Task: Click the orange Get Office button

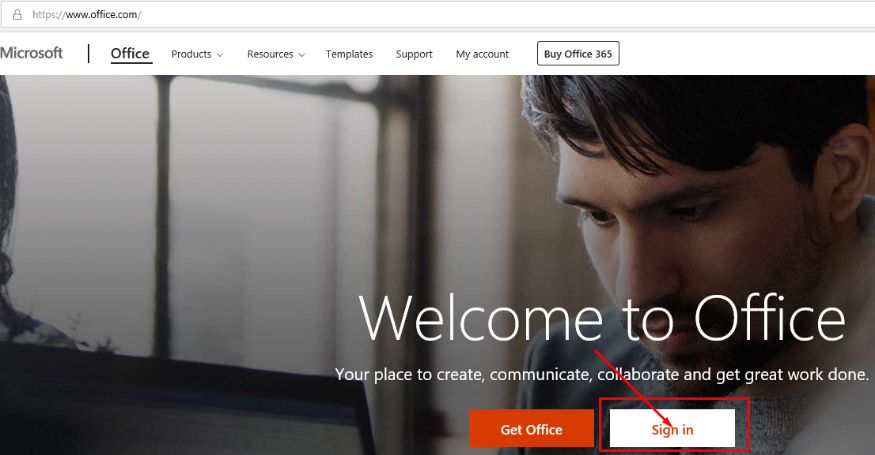Action: 531,428
